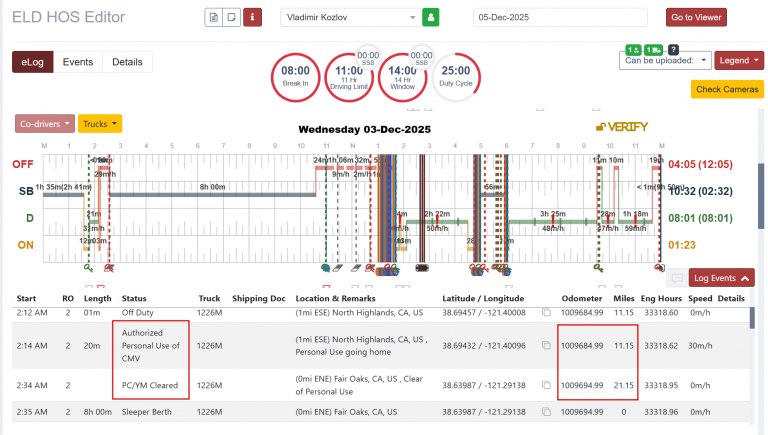Image resolution: width=768 pixels, height=435 pixels.
Task: Open the Vladimir Kozlov driver dropdown
Action: tap(351, 17)
